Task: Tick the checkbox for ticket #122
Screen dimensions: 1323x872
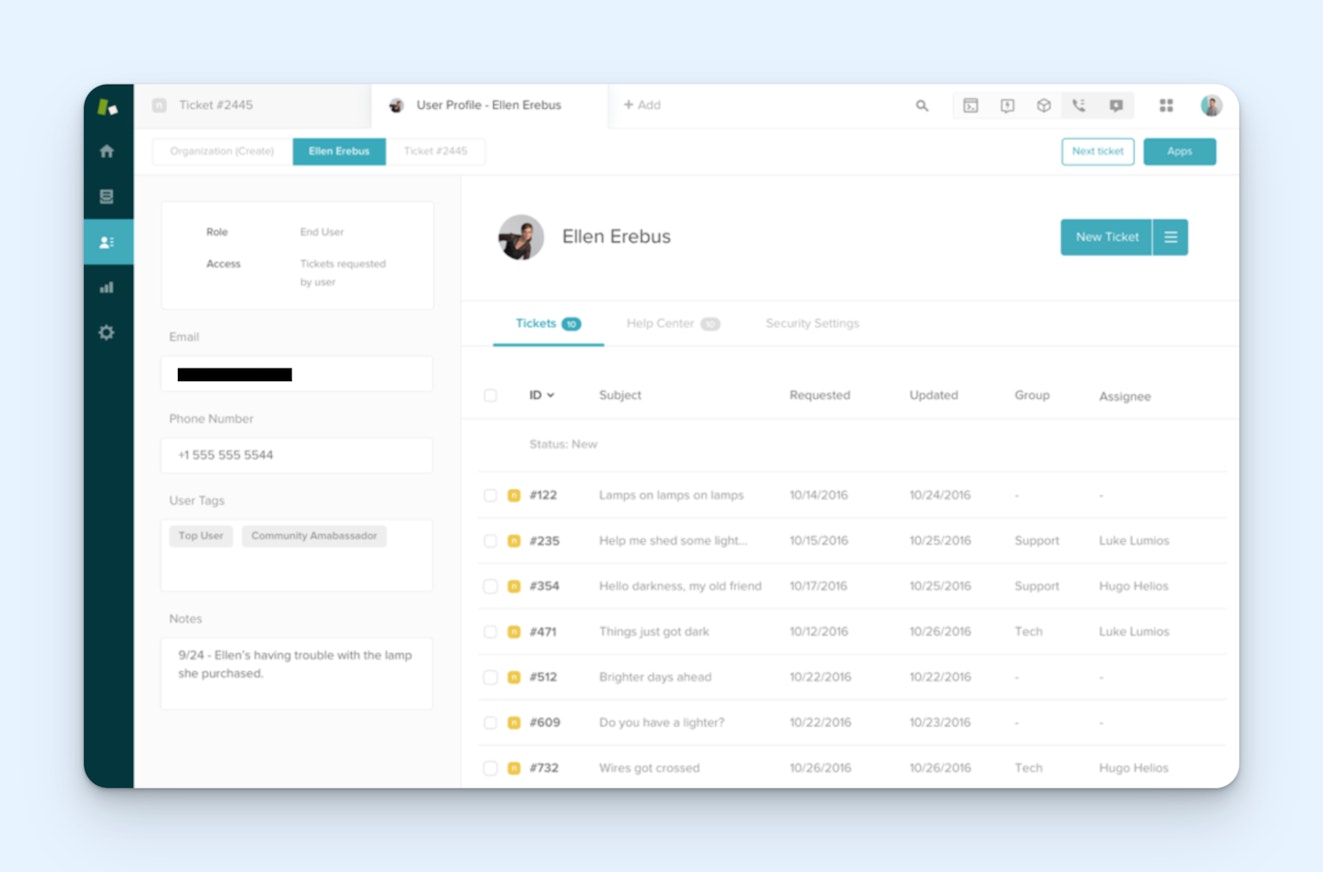Action: 490,496
